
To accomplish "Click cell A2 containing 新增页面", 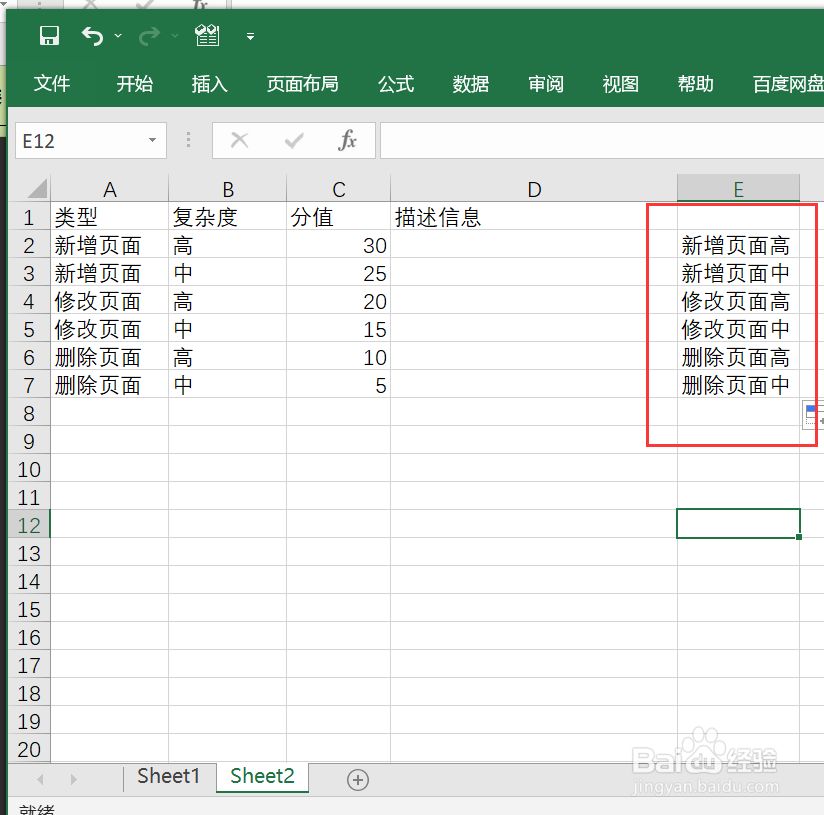I will [x=109, y=244].
